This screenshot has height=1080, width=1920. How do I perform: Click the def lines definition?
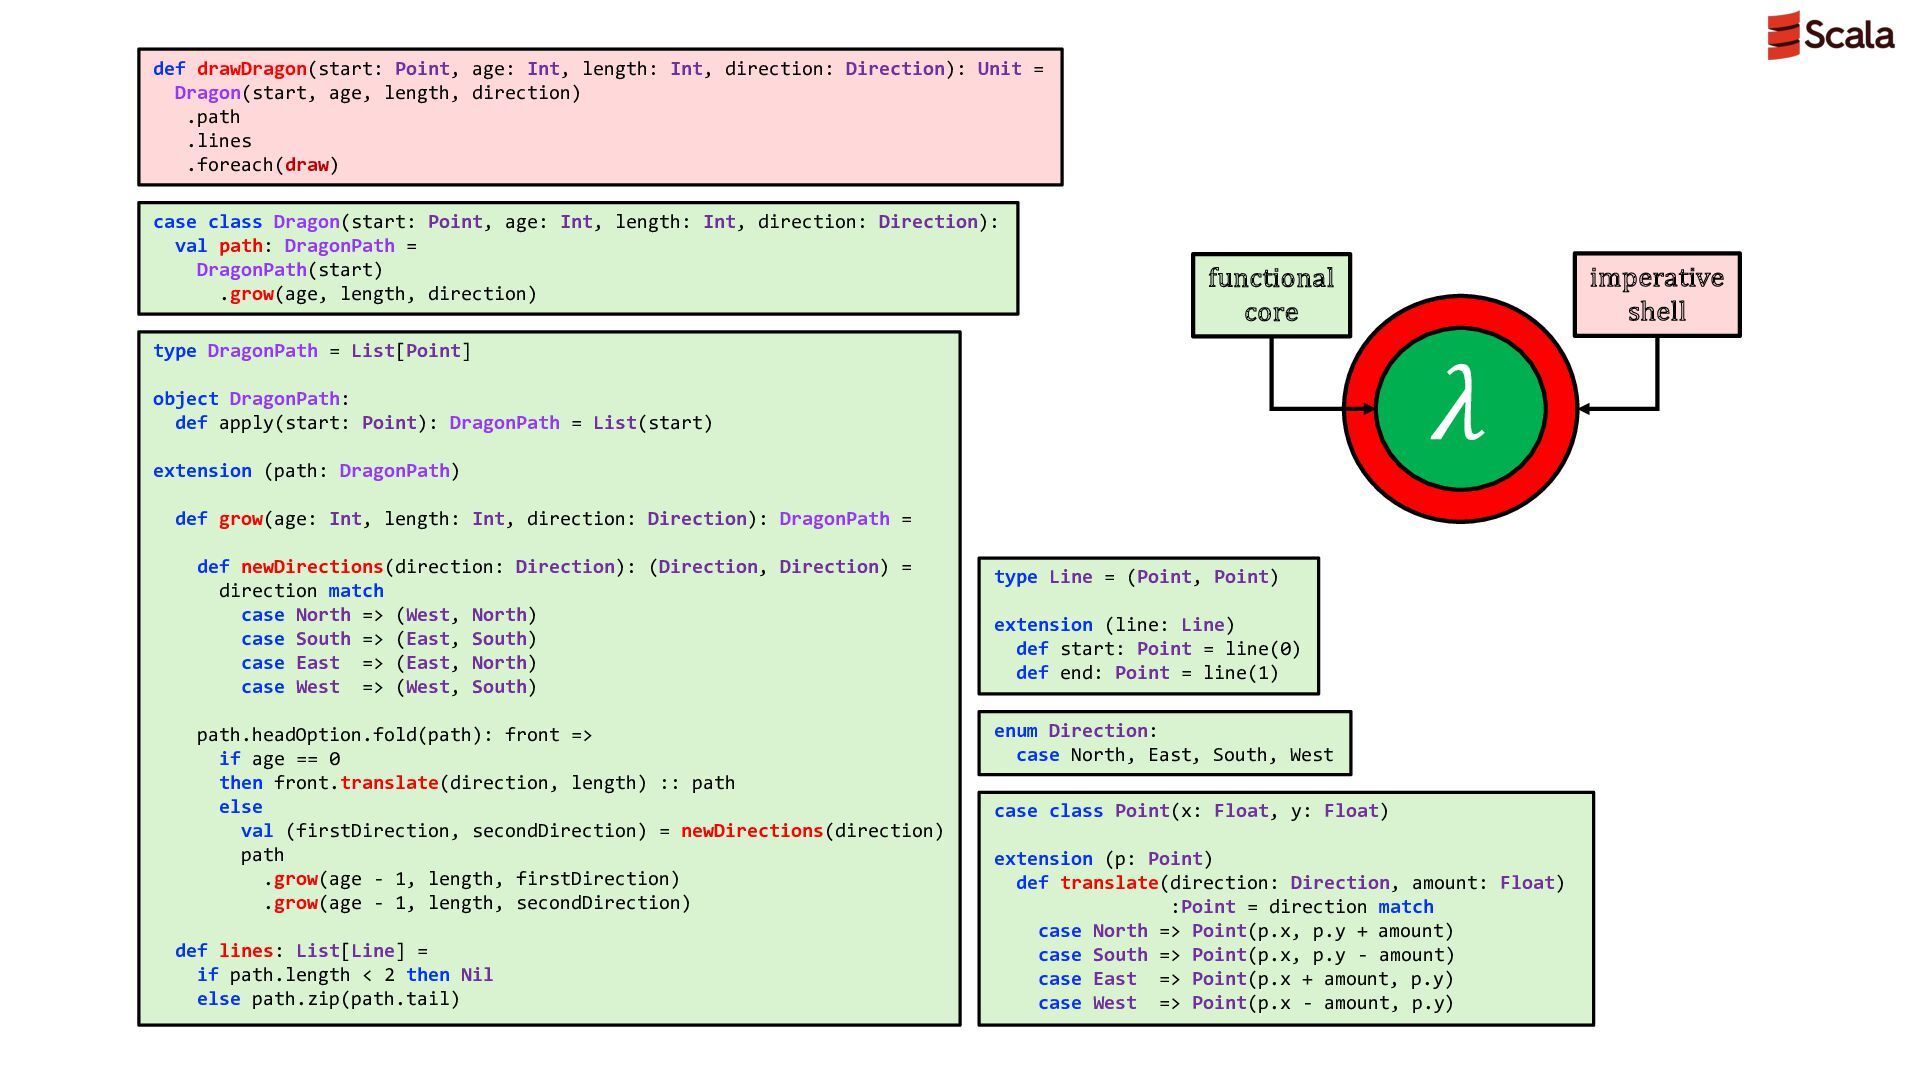[301, 951]
